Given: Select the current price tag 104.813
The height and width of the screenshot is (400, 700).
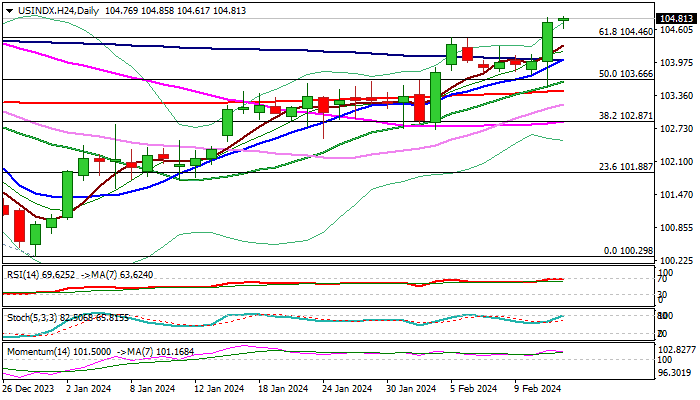Looking at the screenshot, I should click(677, 19).
